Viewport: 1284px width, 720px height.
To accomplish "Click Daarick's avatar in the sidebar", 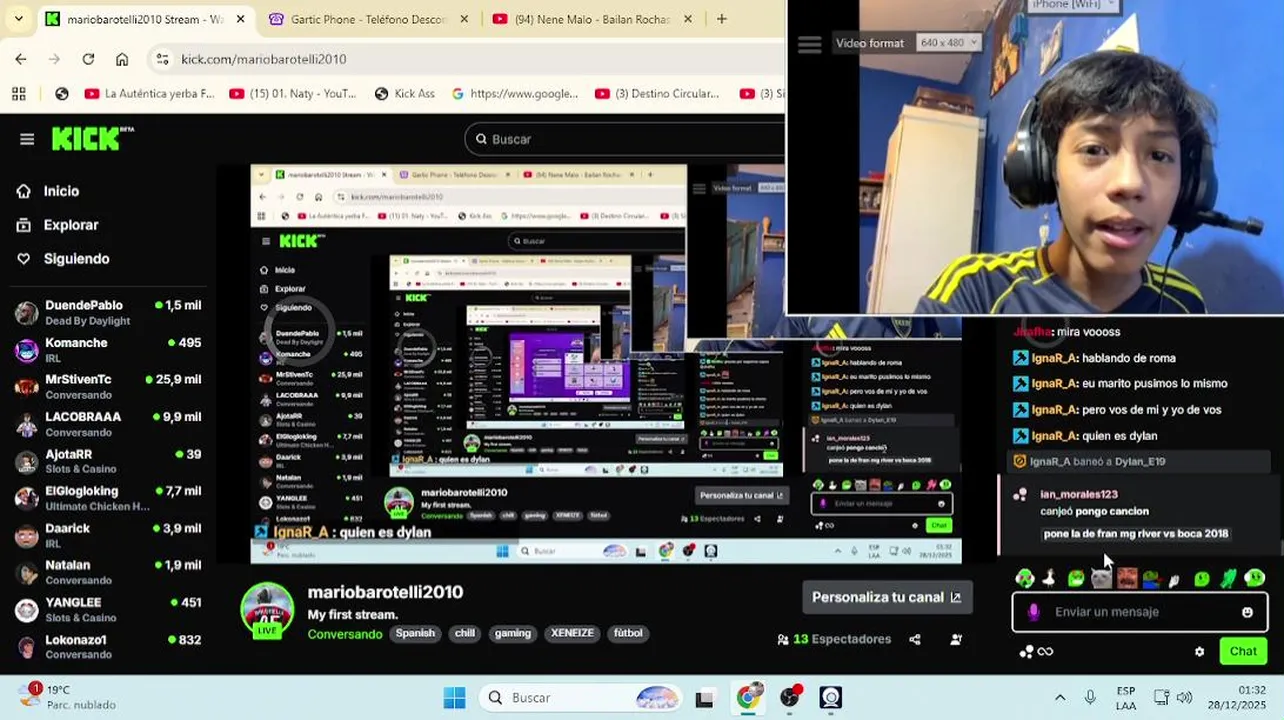I will coord(27,535).
